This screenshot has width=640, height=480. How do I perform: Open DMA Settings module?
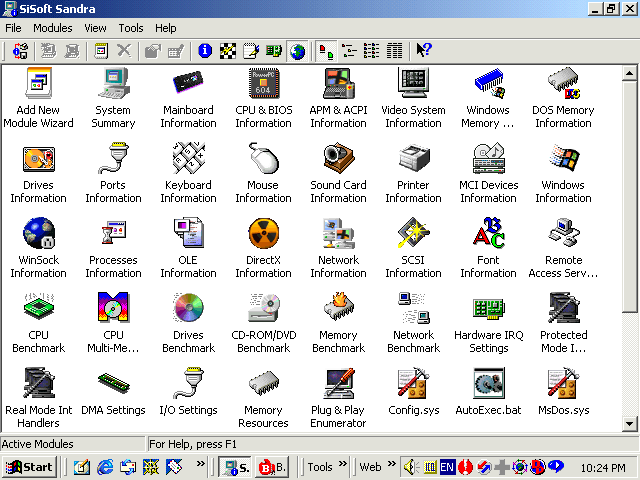113,392
